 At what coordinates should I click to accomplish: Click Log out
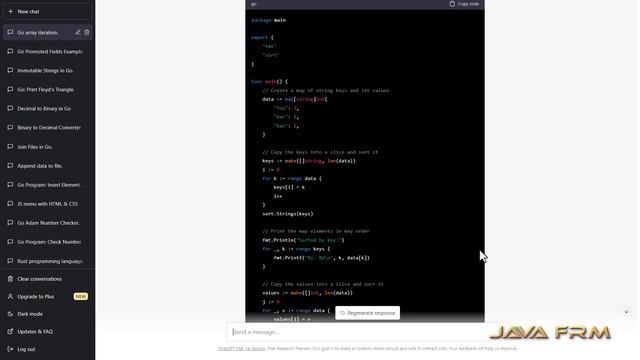pos(47,349)
